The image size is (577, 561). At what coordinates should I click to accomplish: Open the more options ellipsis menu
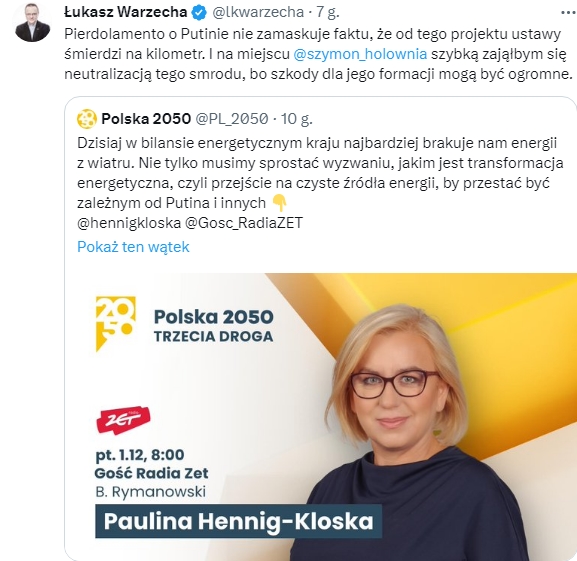coord(569,13)
